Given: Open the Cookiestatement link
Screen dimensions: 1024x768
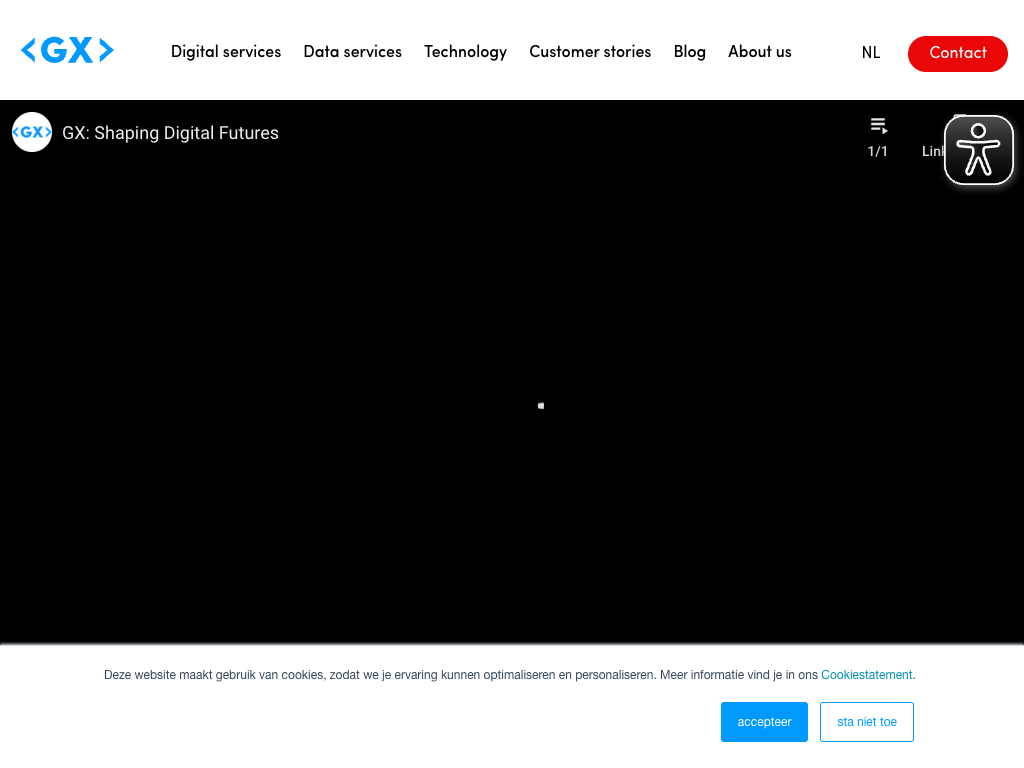Looking at the screenshot, I should click(x=866, y=675).
